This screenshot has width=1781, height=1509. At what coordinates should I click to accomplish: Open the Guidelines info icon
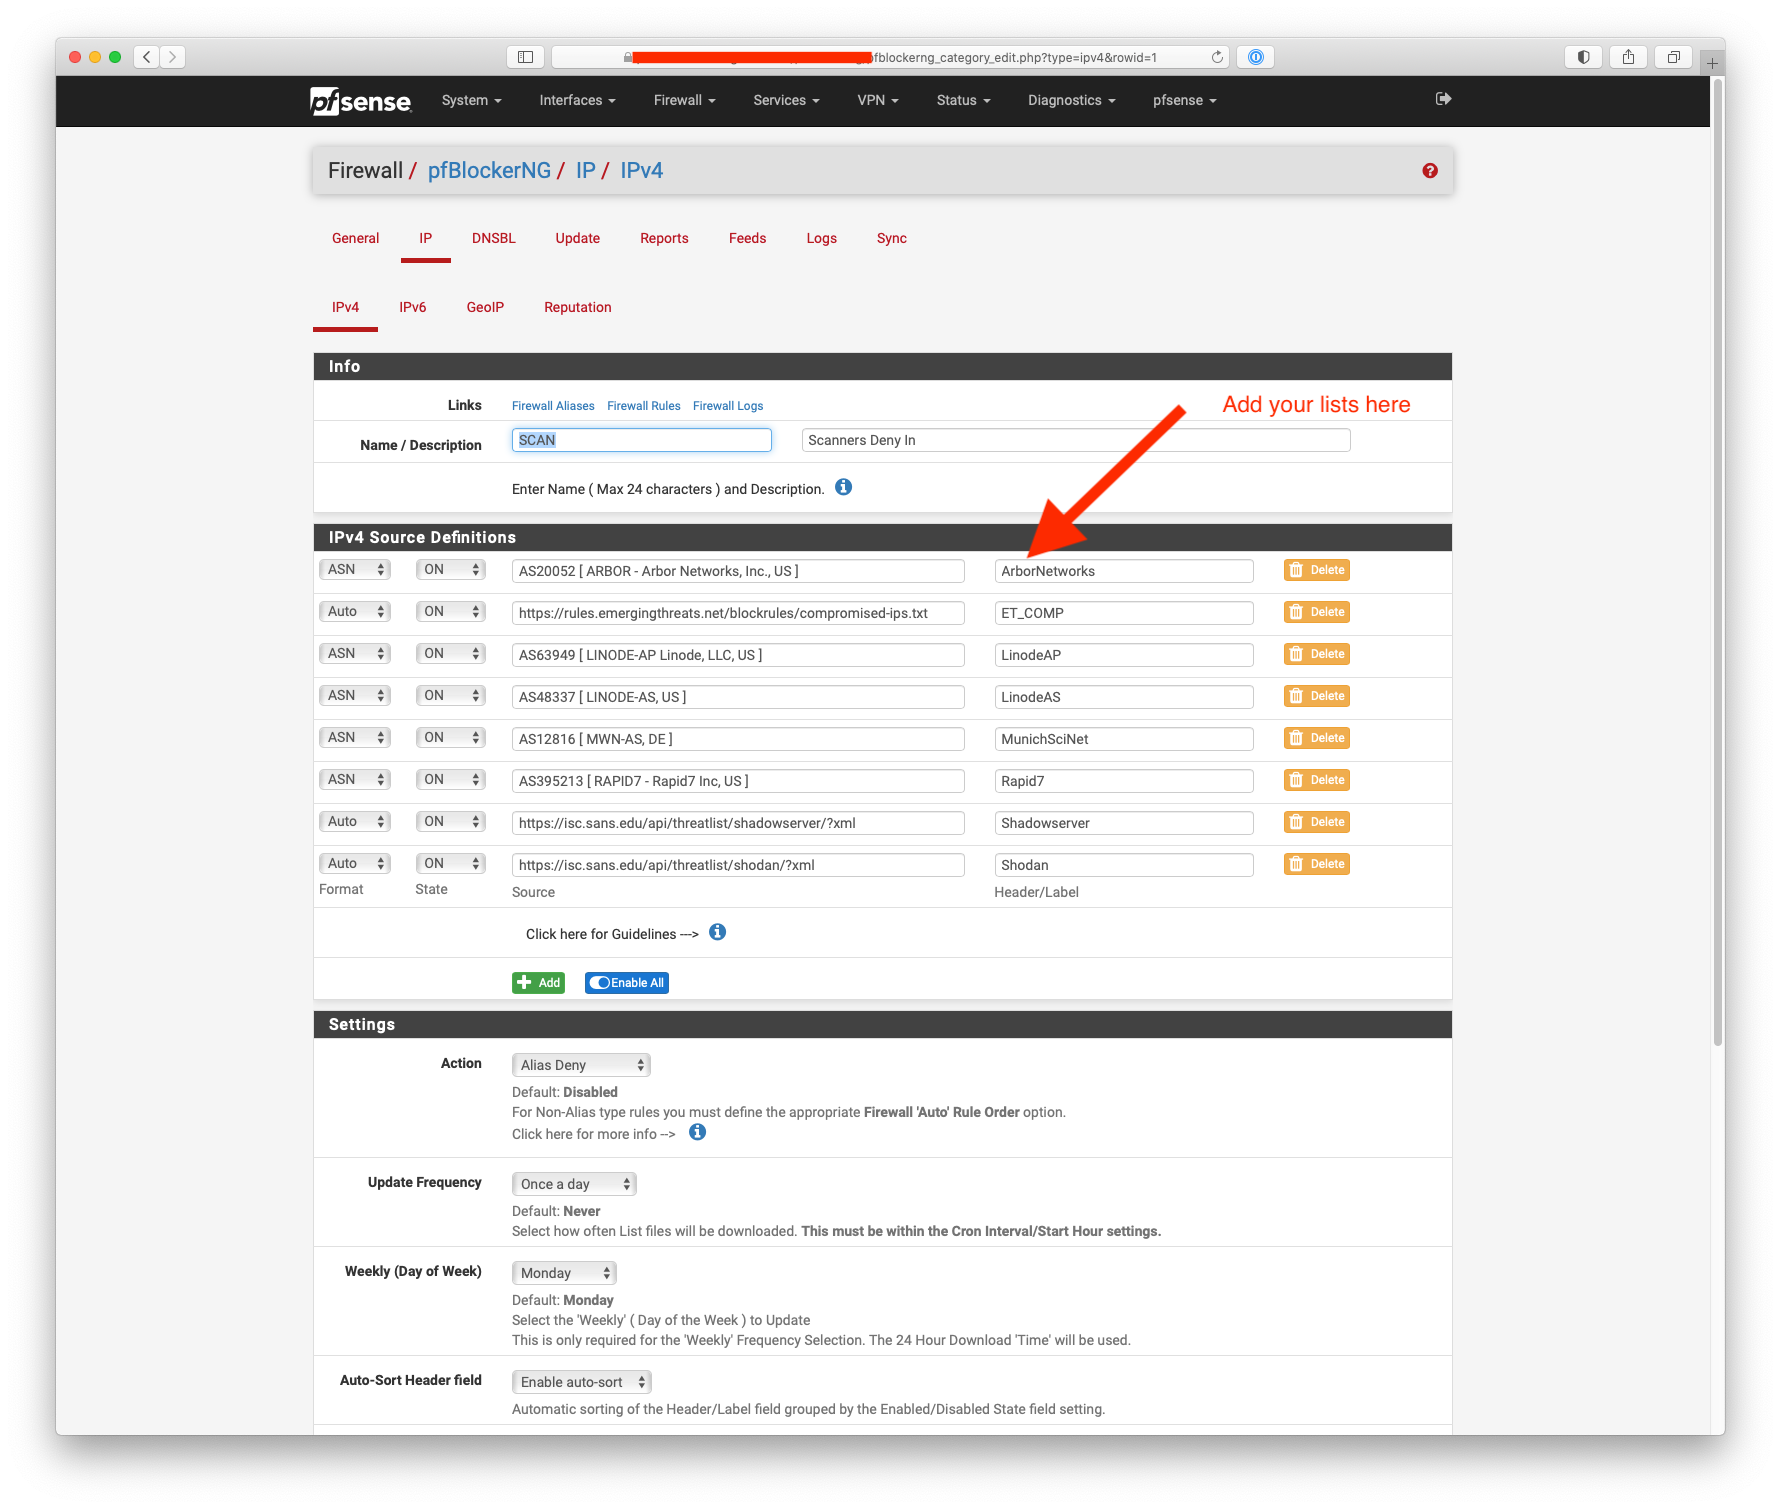pyautogui.click(x=718, y=932)
